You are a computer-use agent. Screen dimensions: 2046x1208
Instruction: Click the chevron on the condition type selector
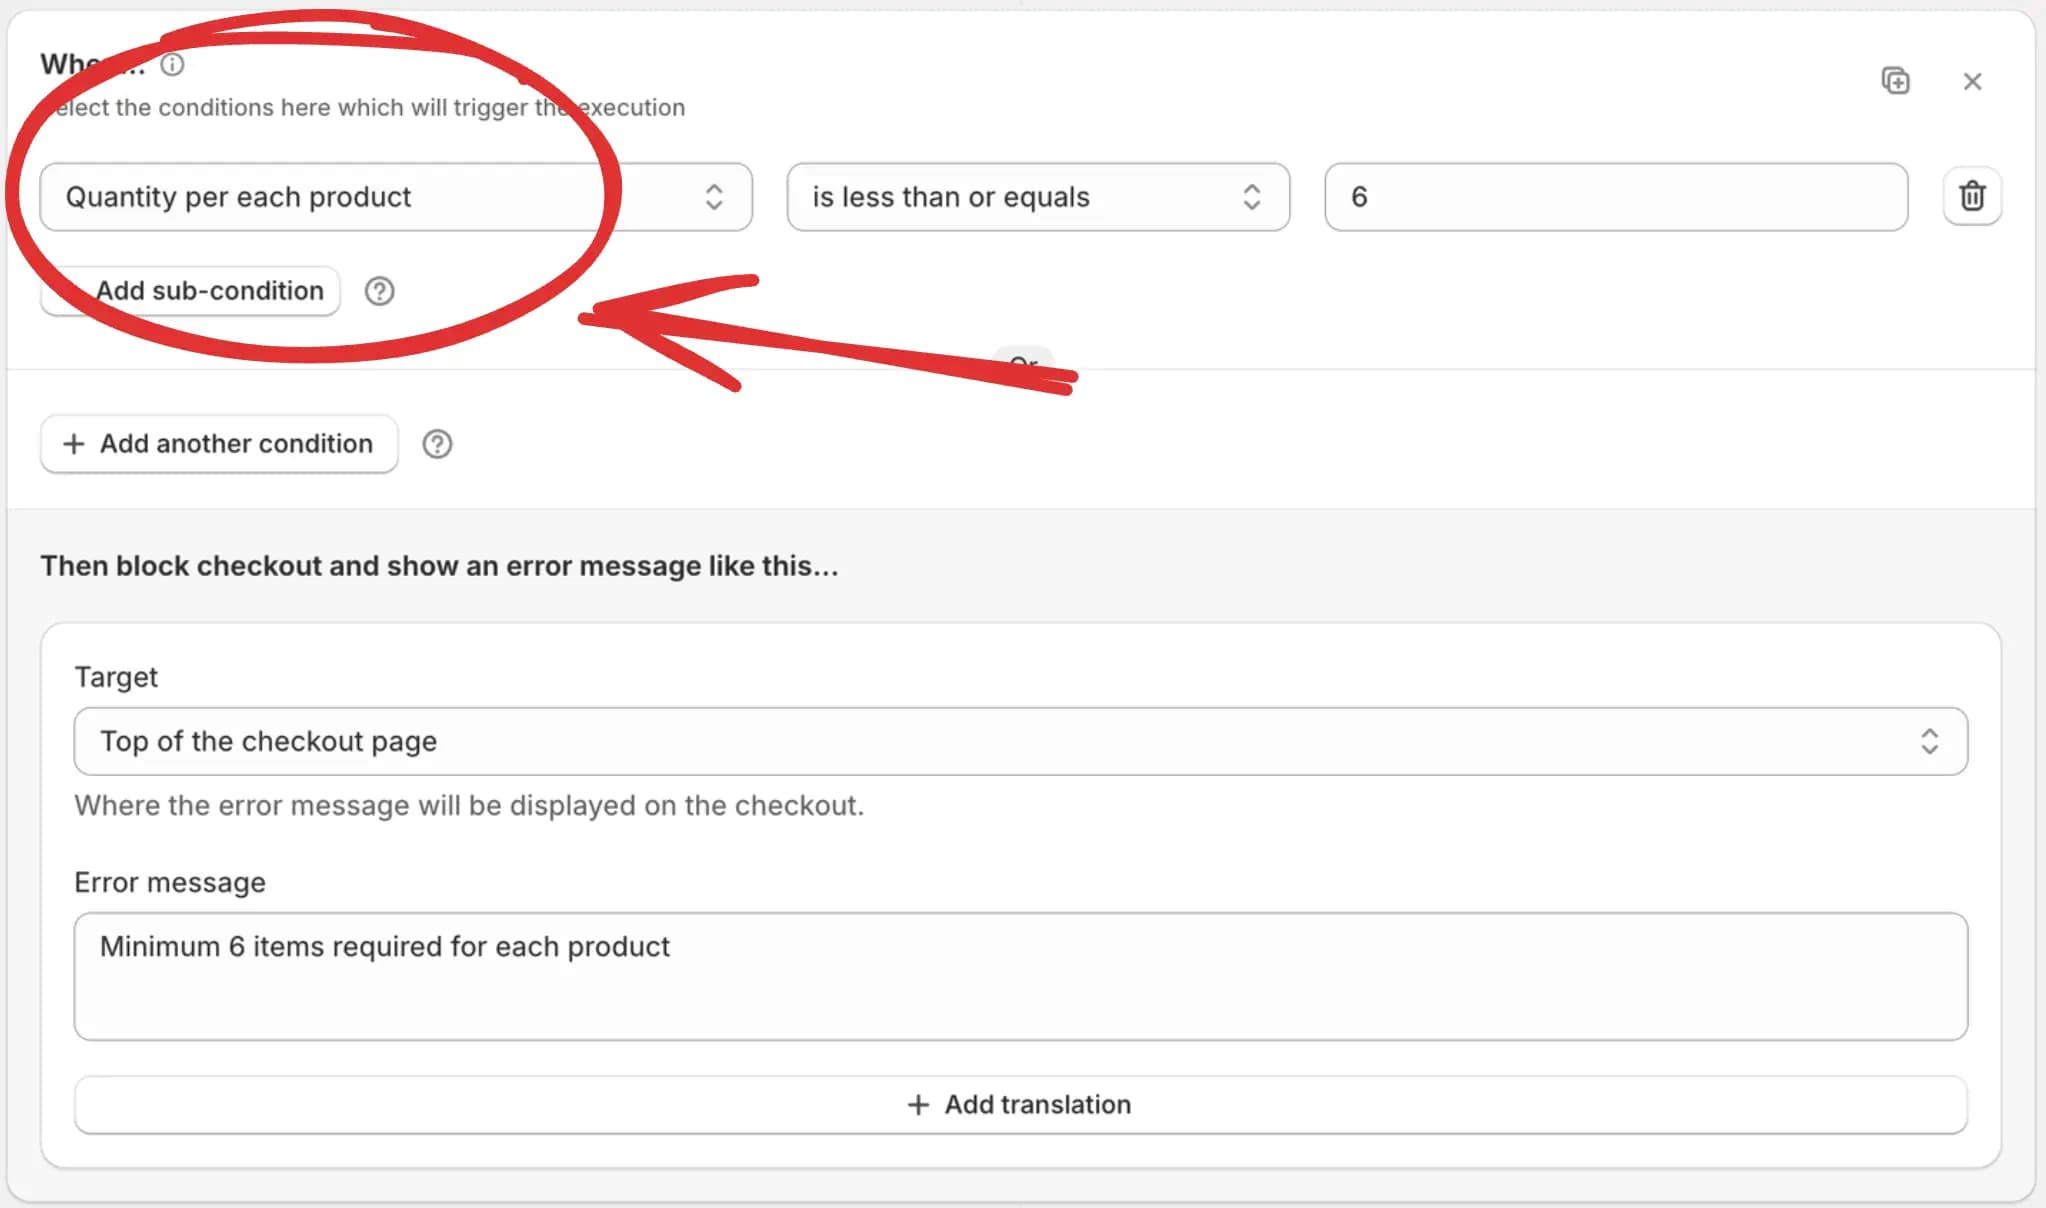(x=714, y=197)
